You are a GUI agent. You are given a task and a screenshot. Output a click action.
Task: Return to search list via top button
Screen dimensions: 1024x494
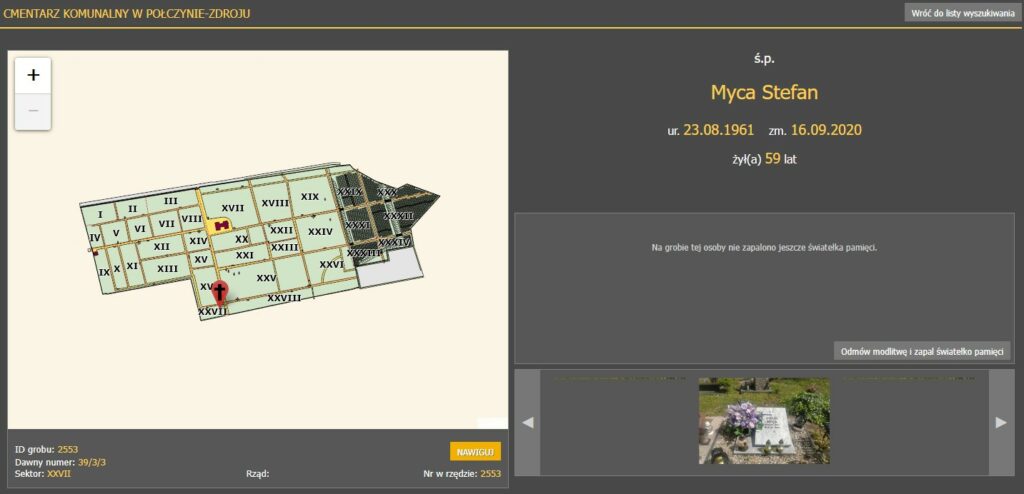[962, 13]
